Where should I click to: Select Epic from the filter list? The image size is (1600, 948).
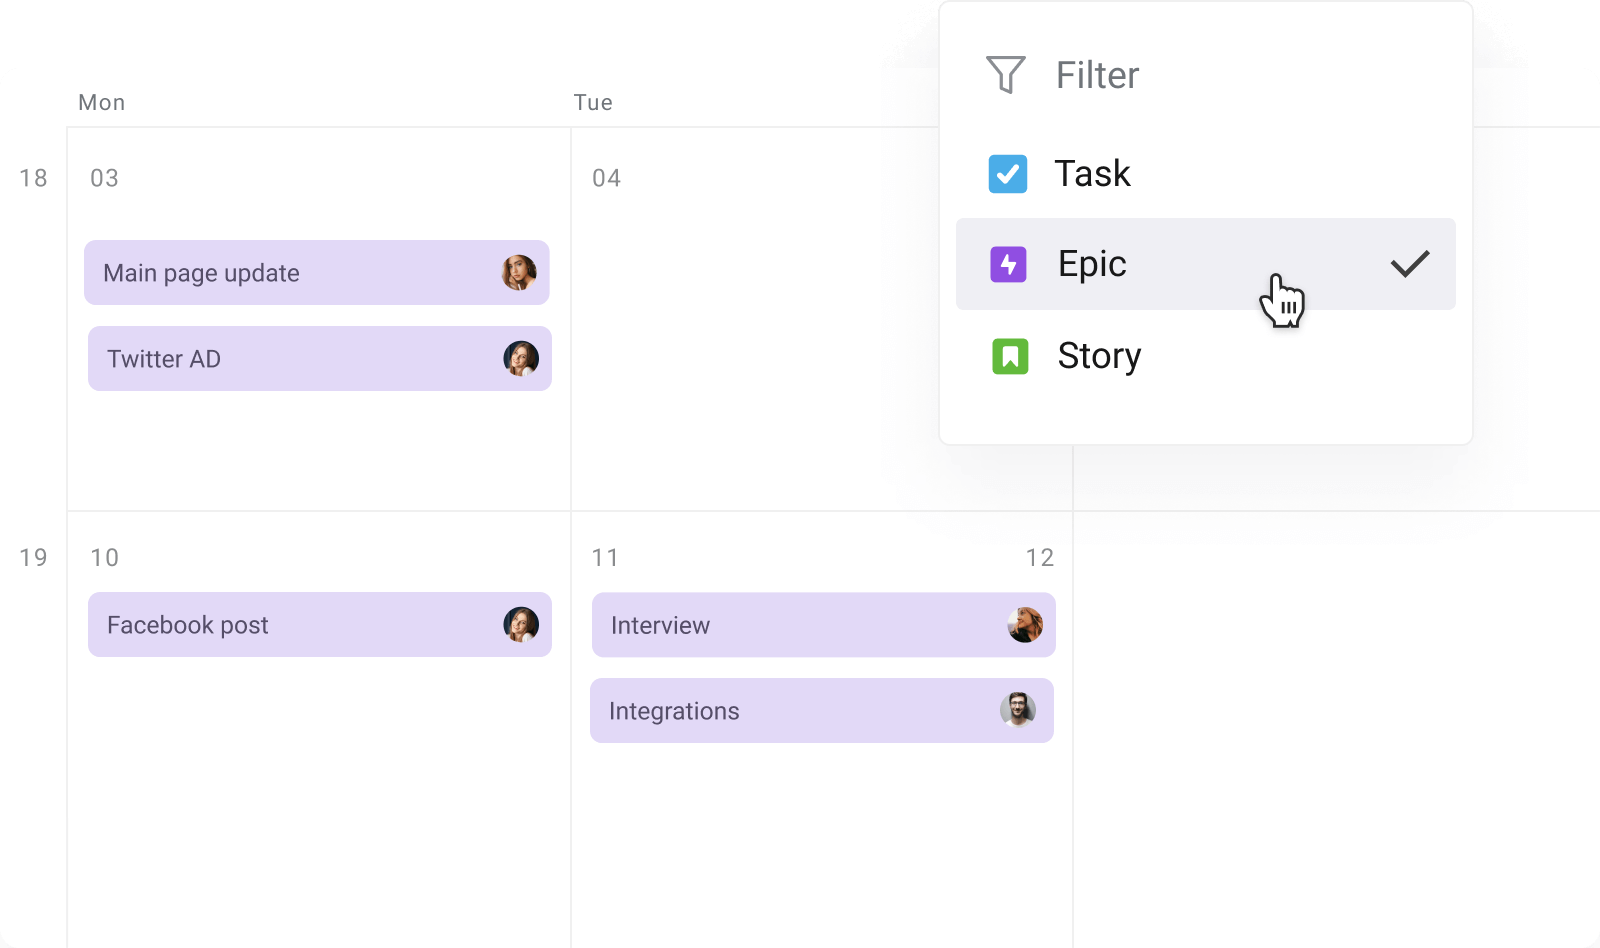pos(1092,264)
